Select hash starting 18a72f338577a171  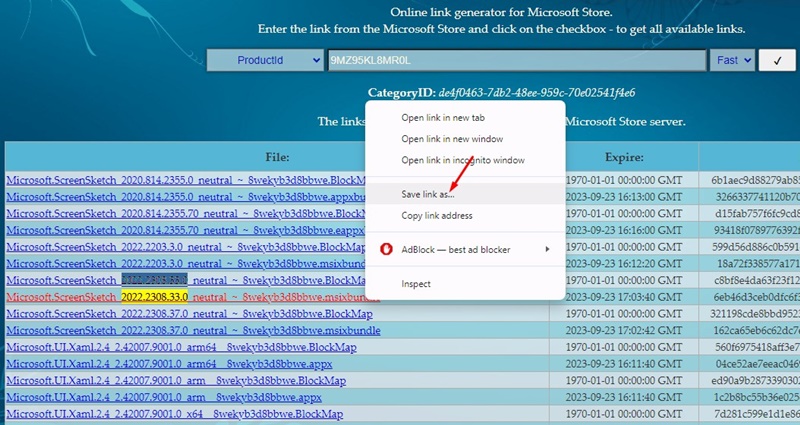tap(758, 264)
